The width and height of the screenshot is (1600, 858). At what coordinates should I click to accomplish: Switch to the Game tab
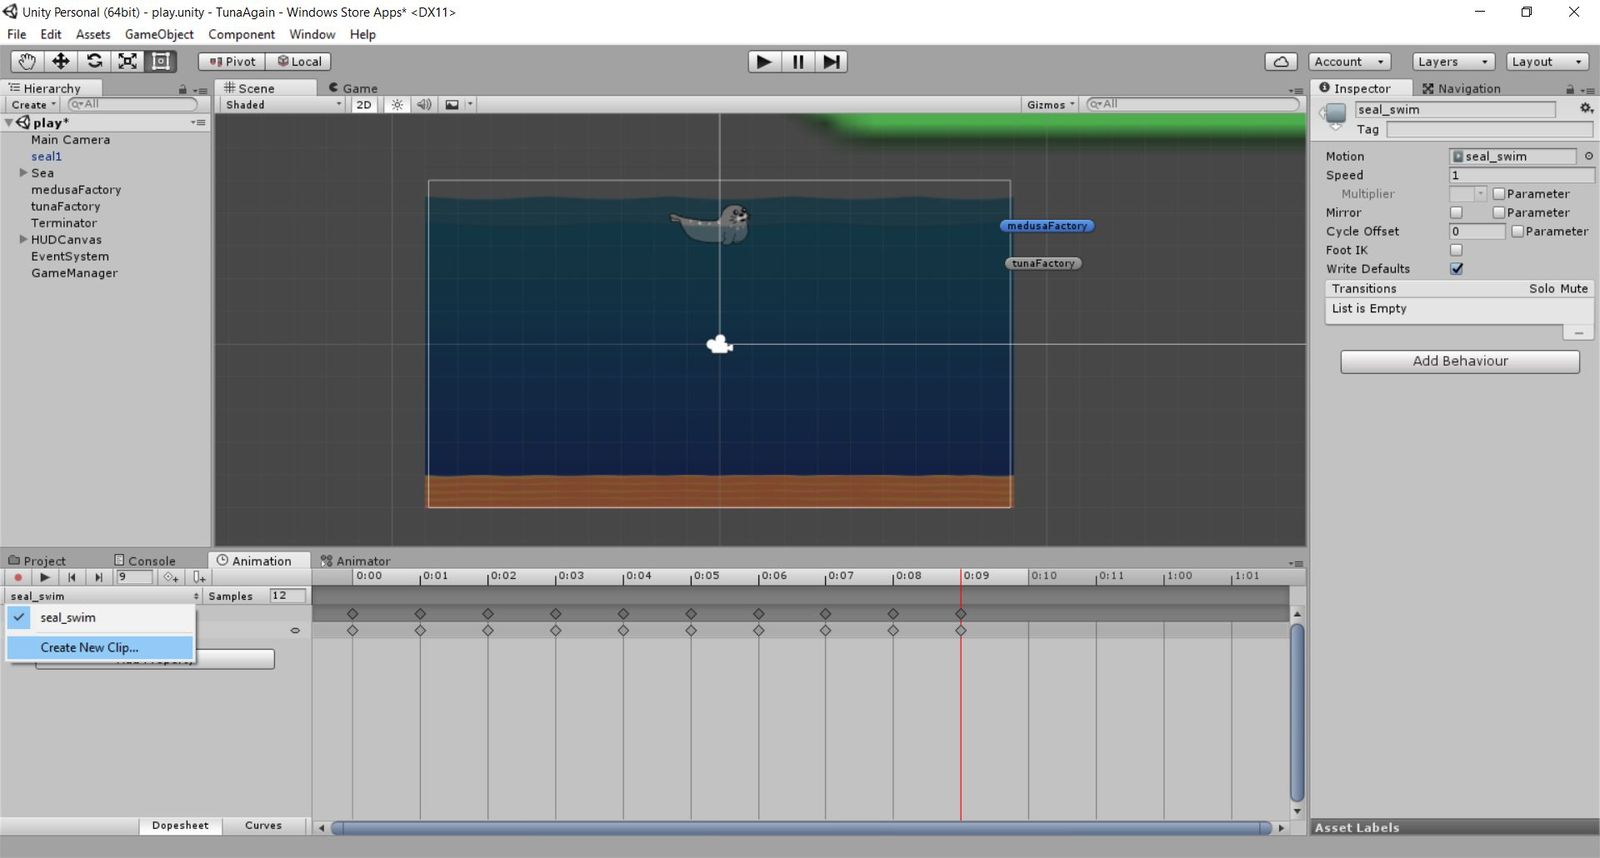[x=353, y=88]
